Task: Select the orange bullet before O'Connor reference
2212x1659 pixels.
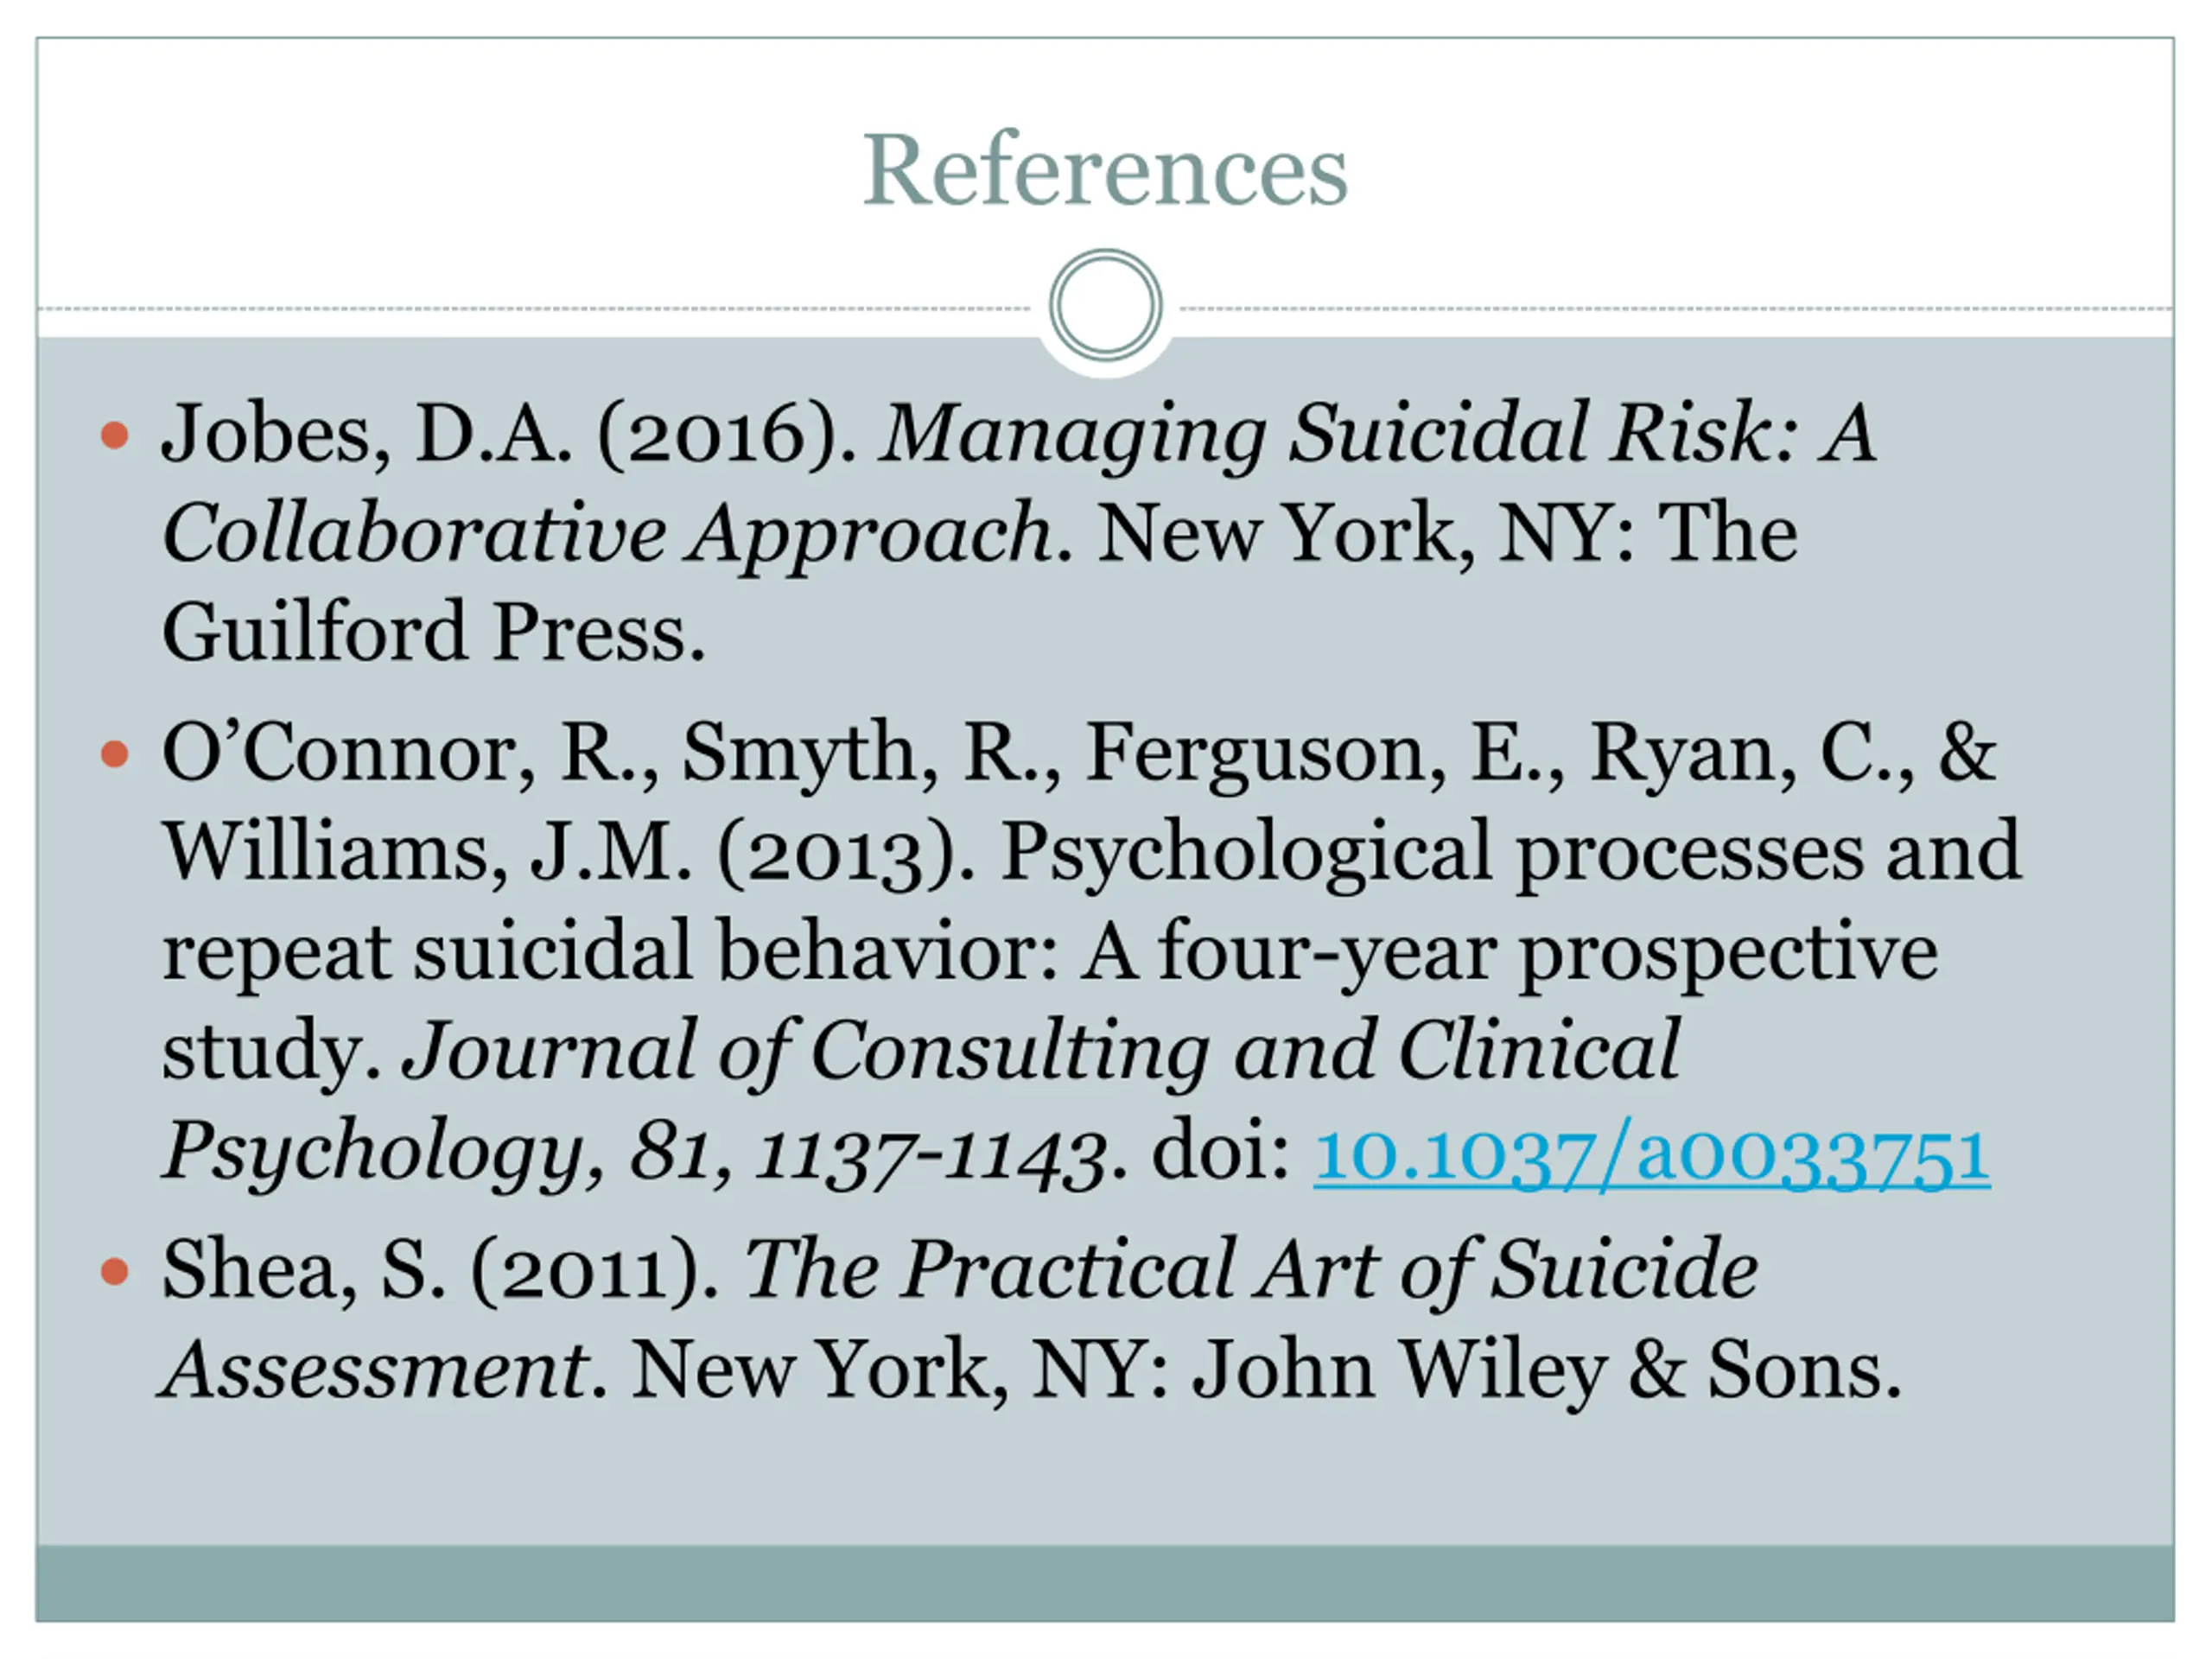Action: click(115, 753)
